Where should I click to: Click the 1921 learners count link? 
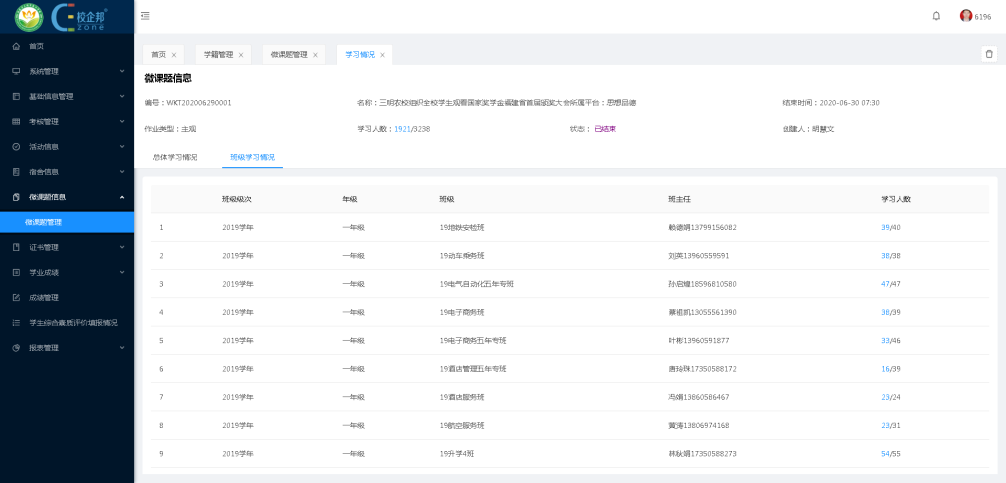pyautogui.click(x=402, y=129)
